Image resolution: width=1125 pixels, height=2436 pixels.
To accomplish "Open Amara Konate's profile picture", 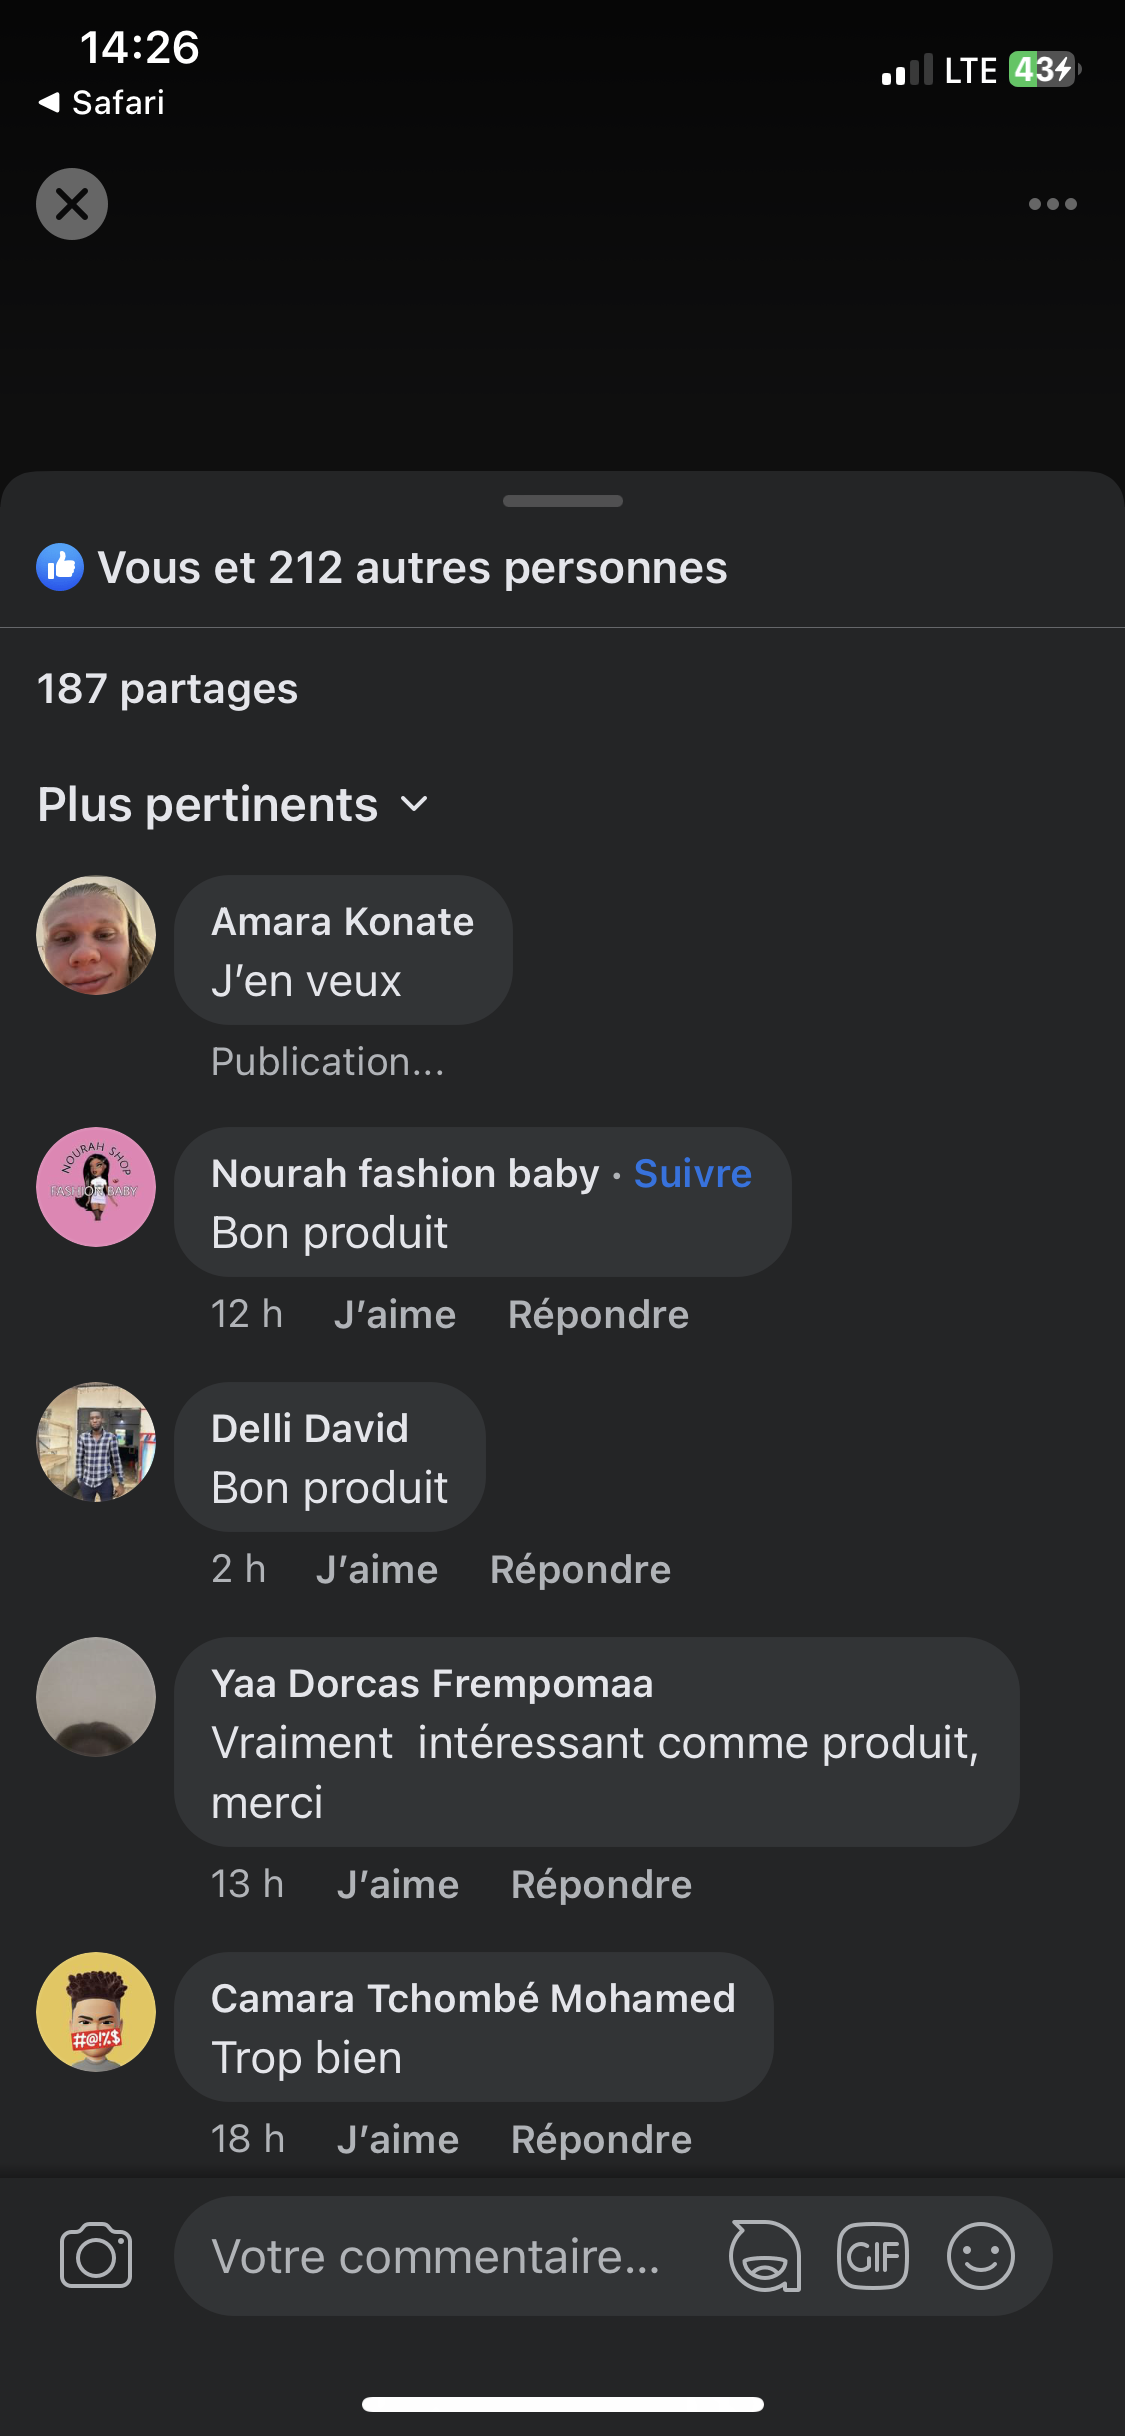I will 96,935.
